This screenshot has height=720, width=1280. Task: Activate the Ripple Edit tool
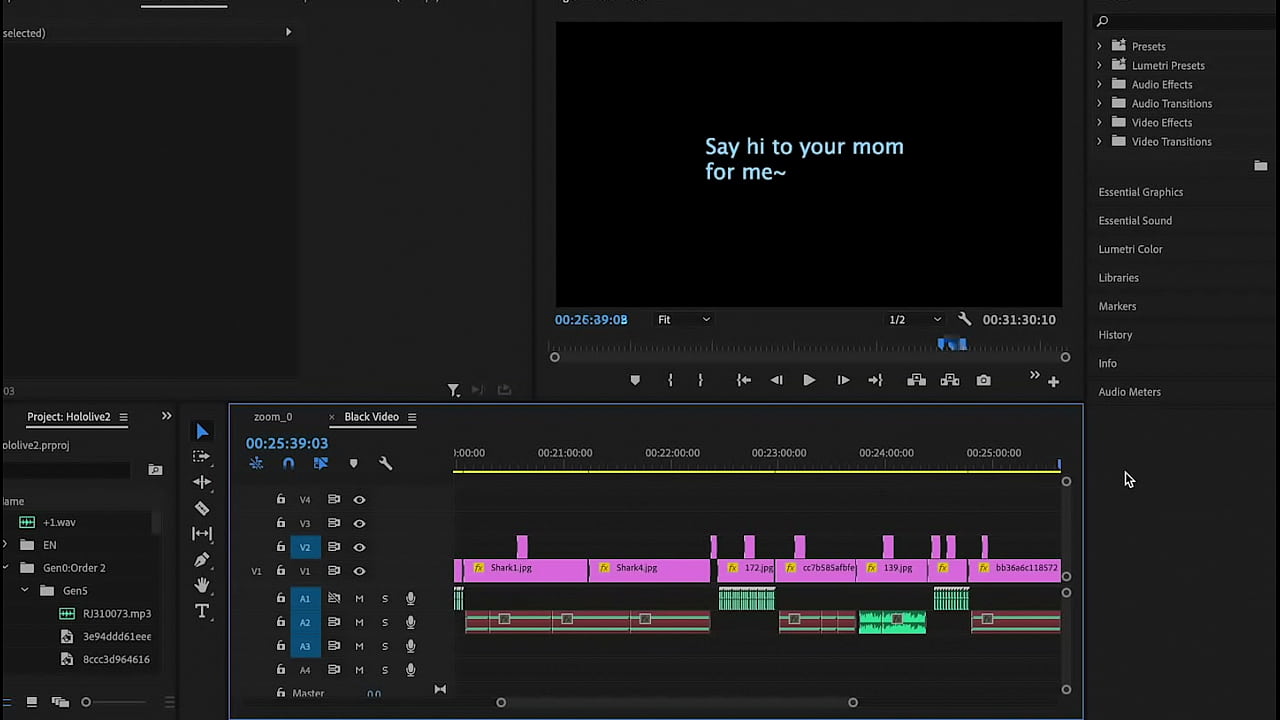pos(202,482)
